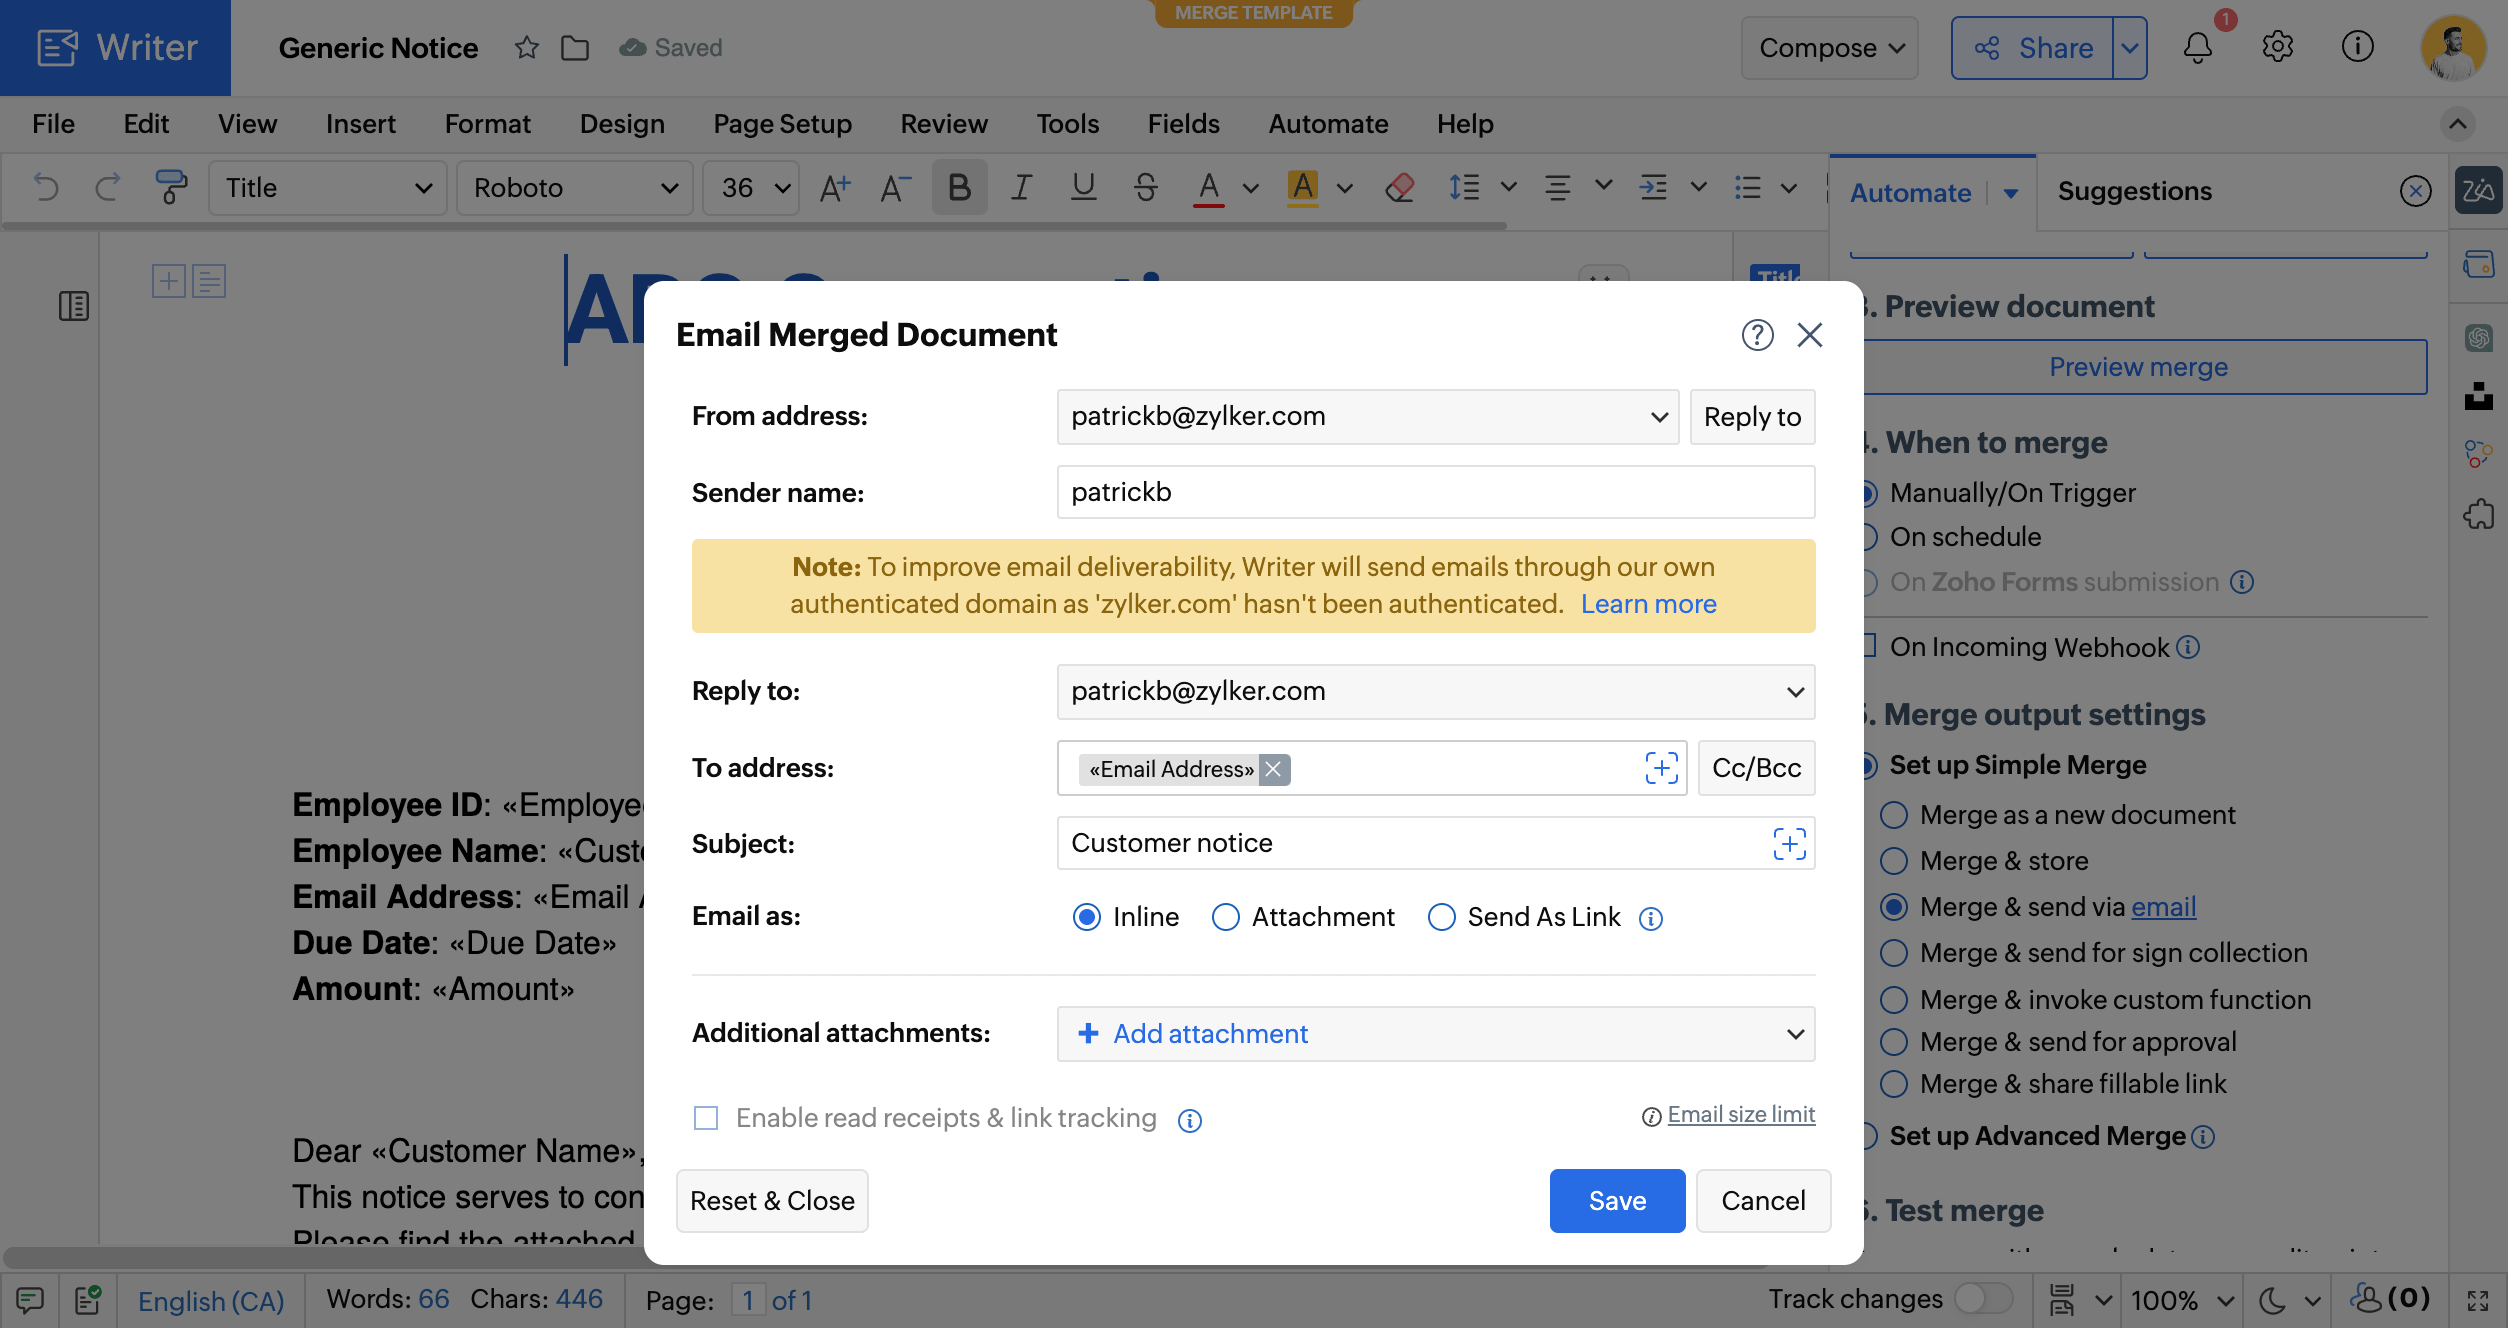Select Merge as a new document
This screenshot has height=1328, width=2508.
[x=1894, y=815]
